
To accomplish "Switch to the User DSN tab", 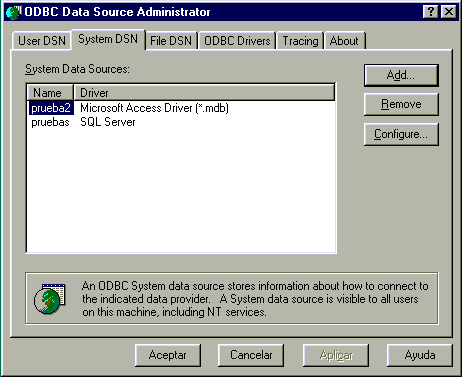I will pyautogui.click(x=42, y=41).
